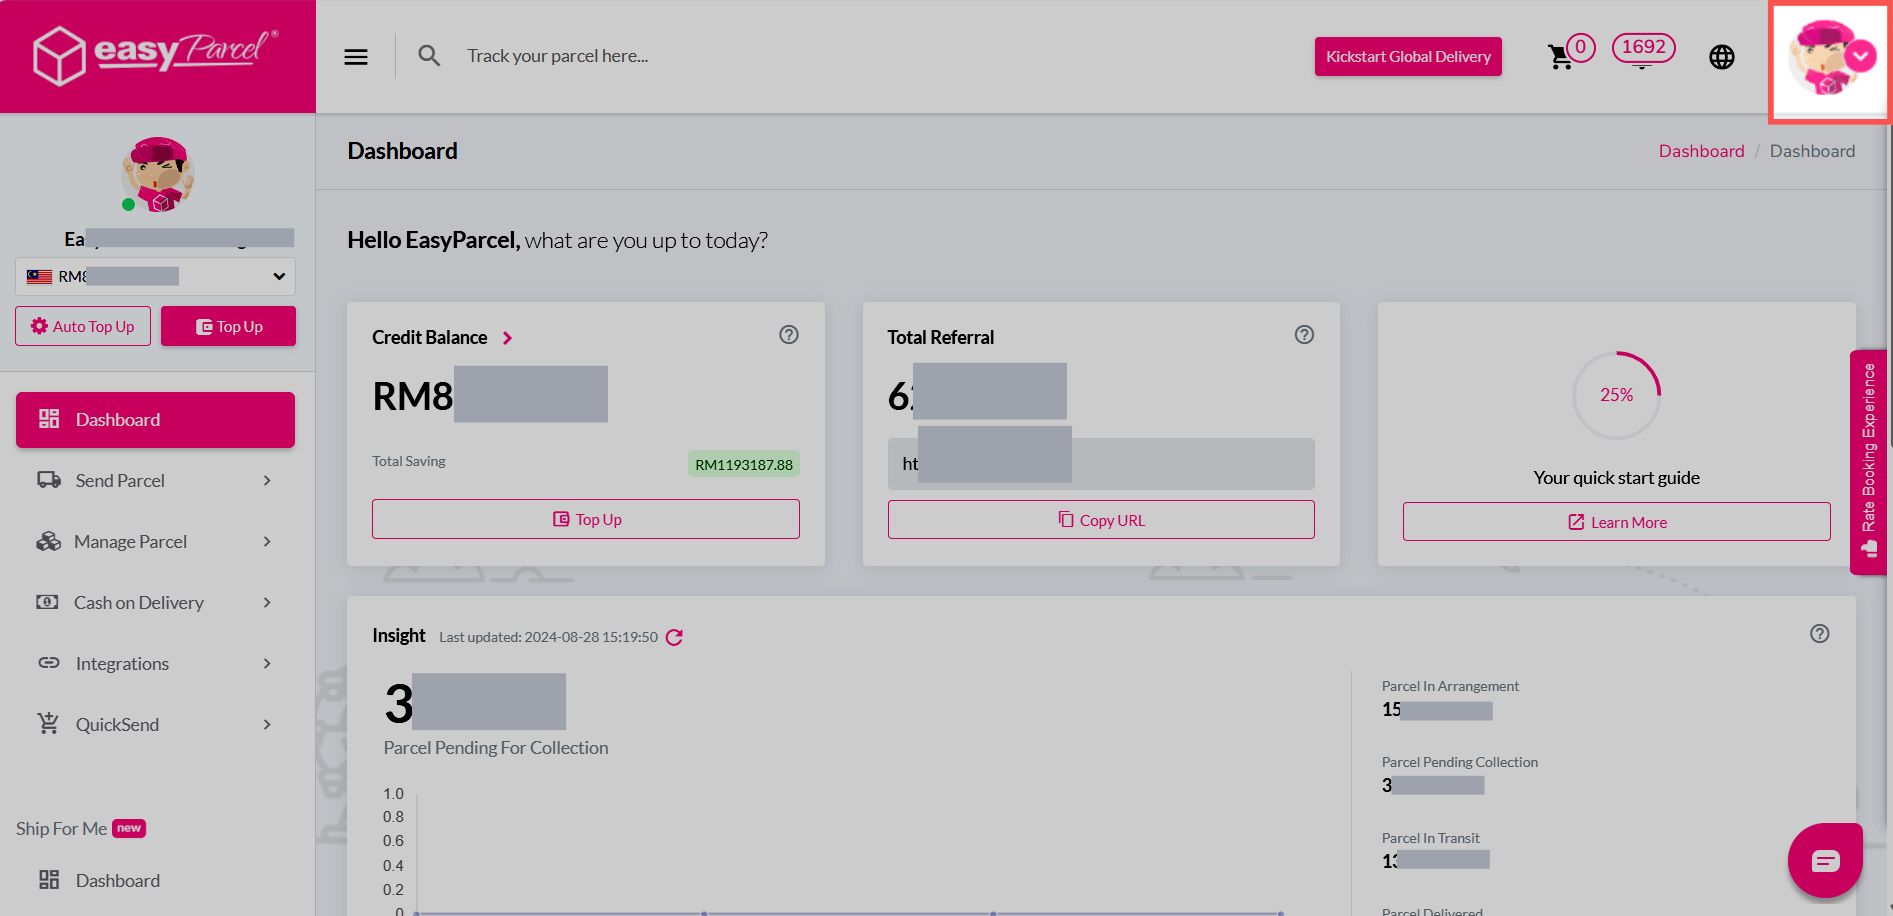Expand the Send Parcel chevron
Viewport: 1893px width, 916px height.
point(267,481)
